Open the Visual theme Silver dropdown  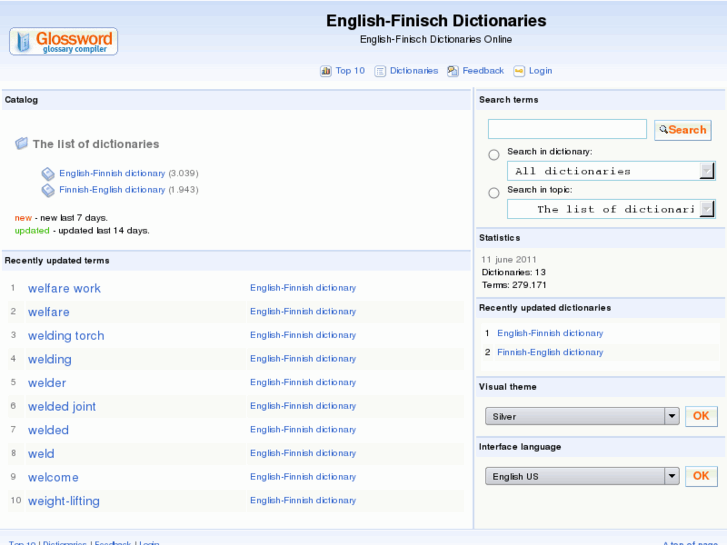pyautogui.click(x=582, y=416)
